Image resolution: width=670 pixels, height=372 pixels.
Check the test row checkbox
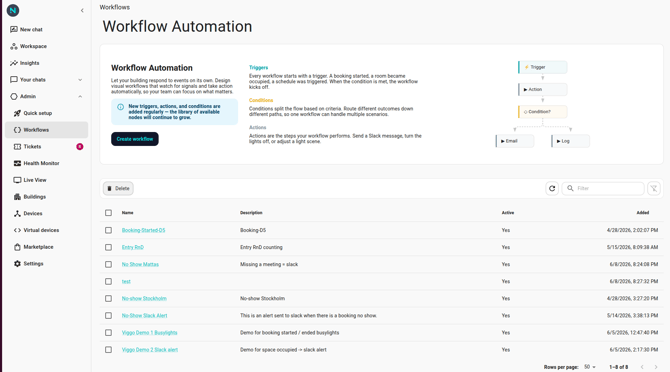(x=109, y=281)
